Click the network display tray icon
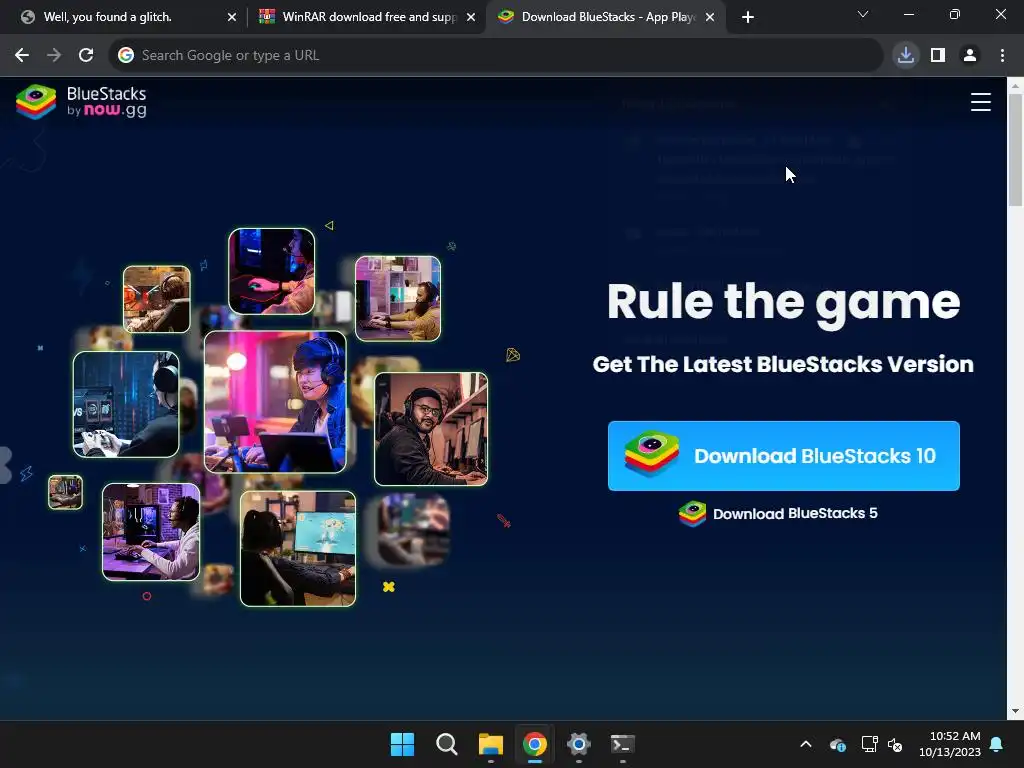 [869, 744]
